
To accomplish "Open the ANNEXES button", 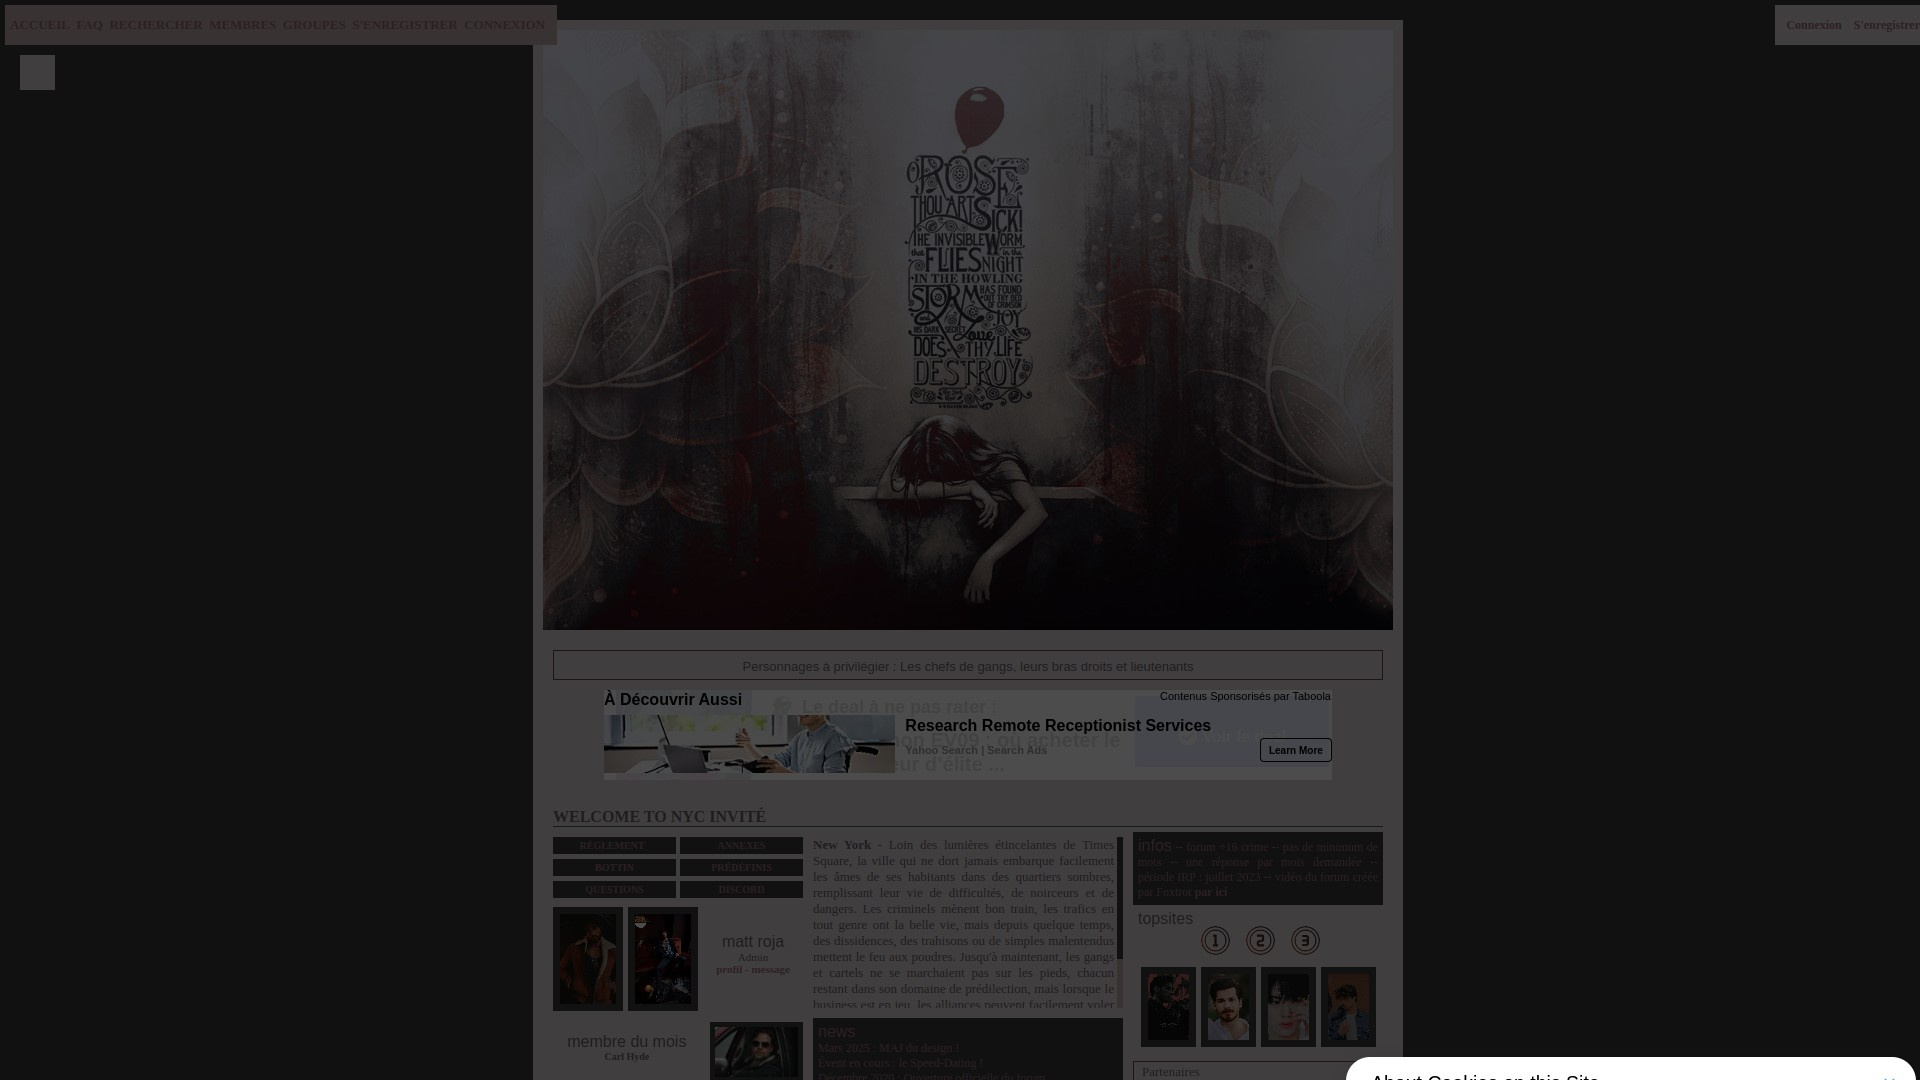I will [x=741, y=846].
